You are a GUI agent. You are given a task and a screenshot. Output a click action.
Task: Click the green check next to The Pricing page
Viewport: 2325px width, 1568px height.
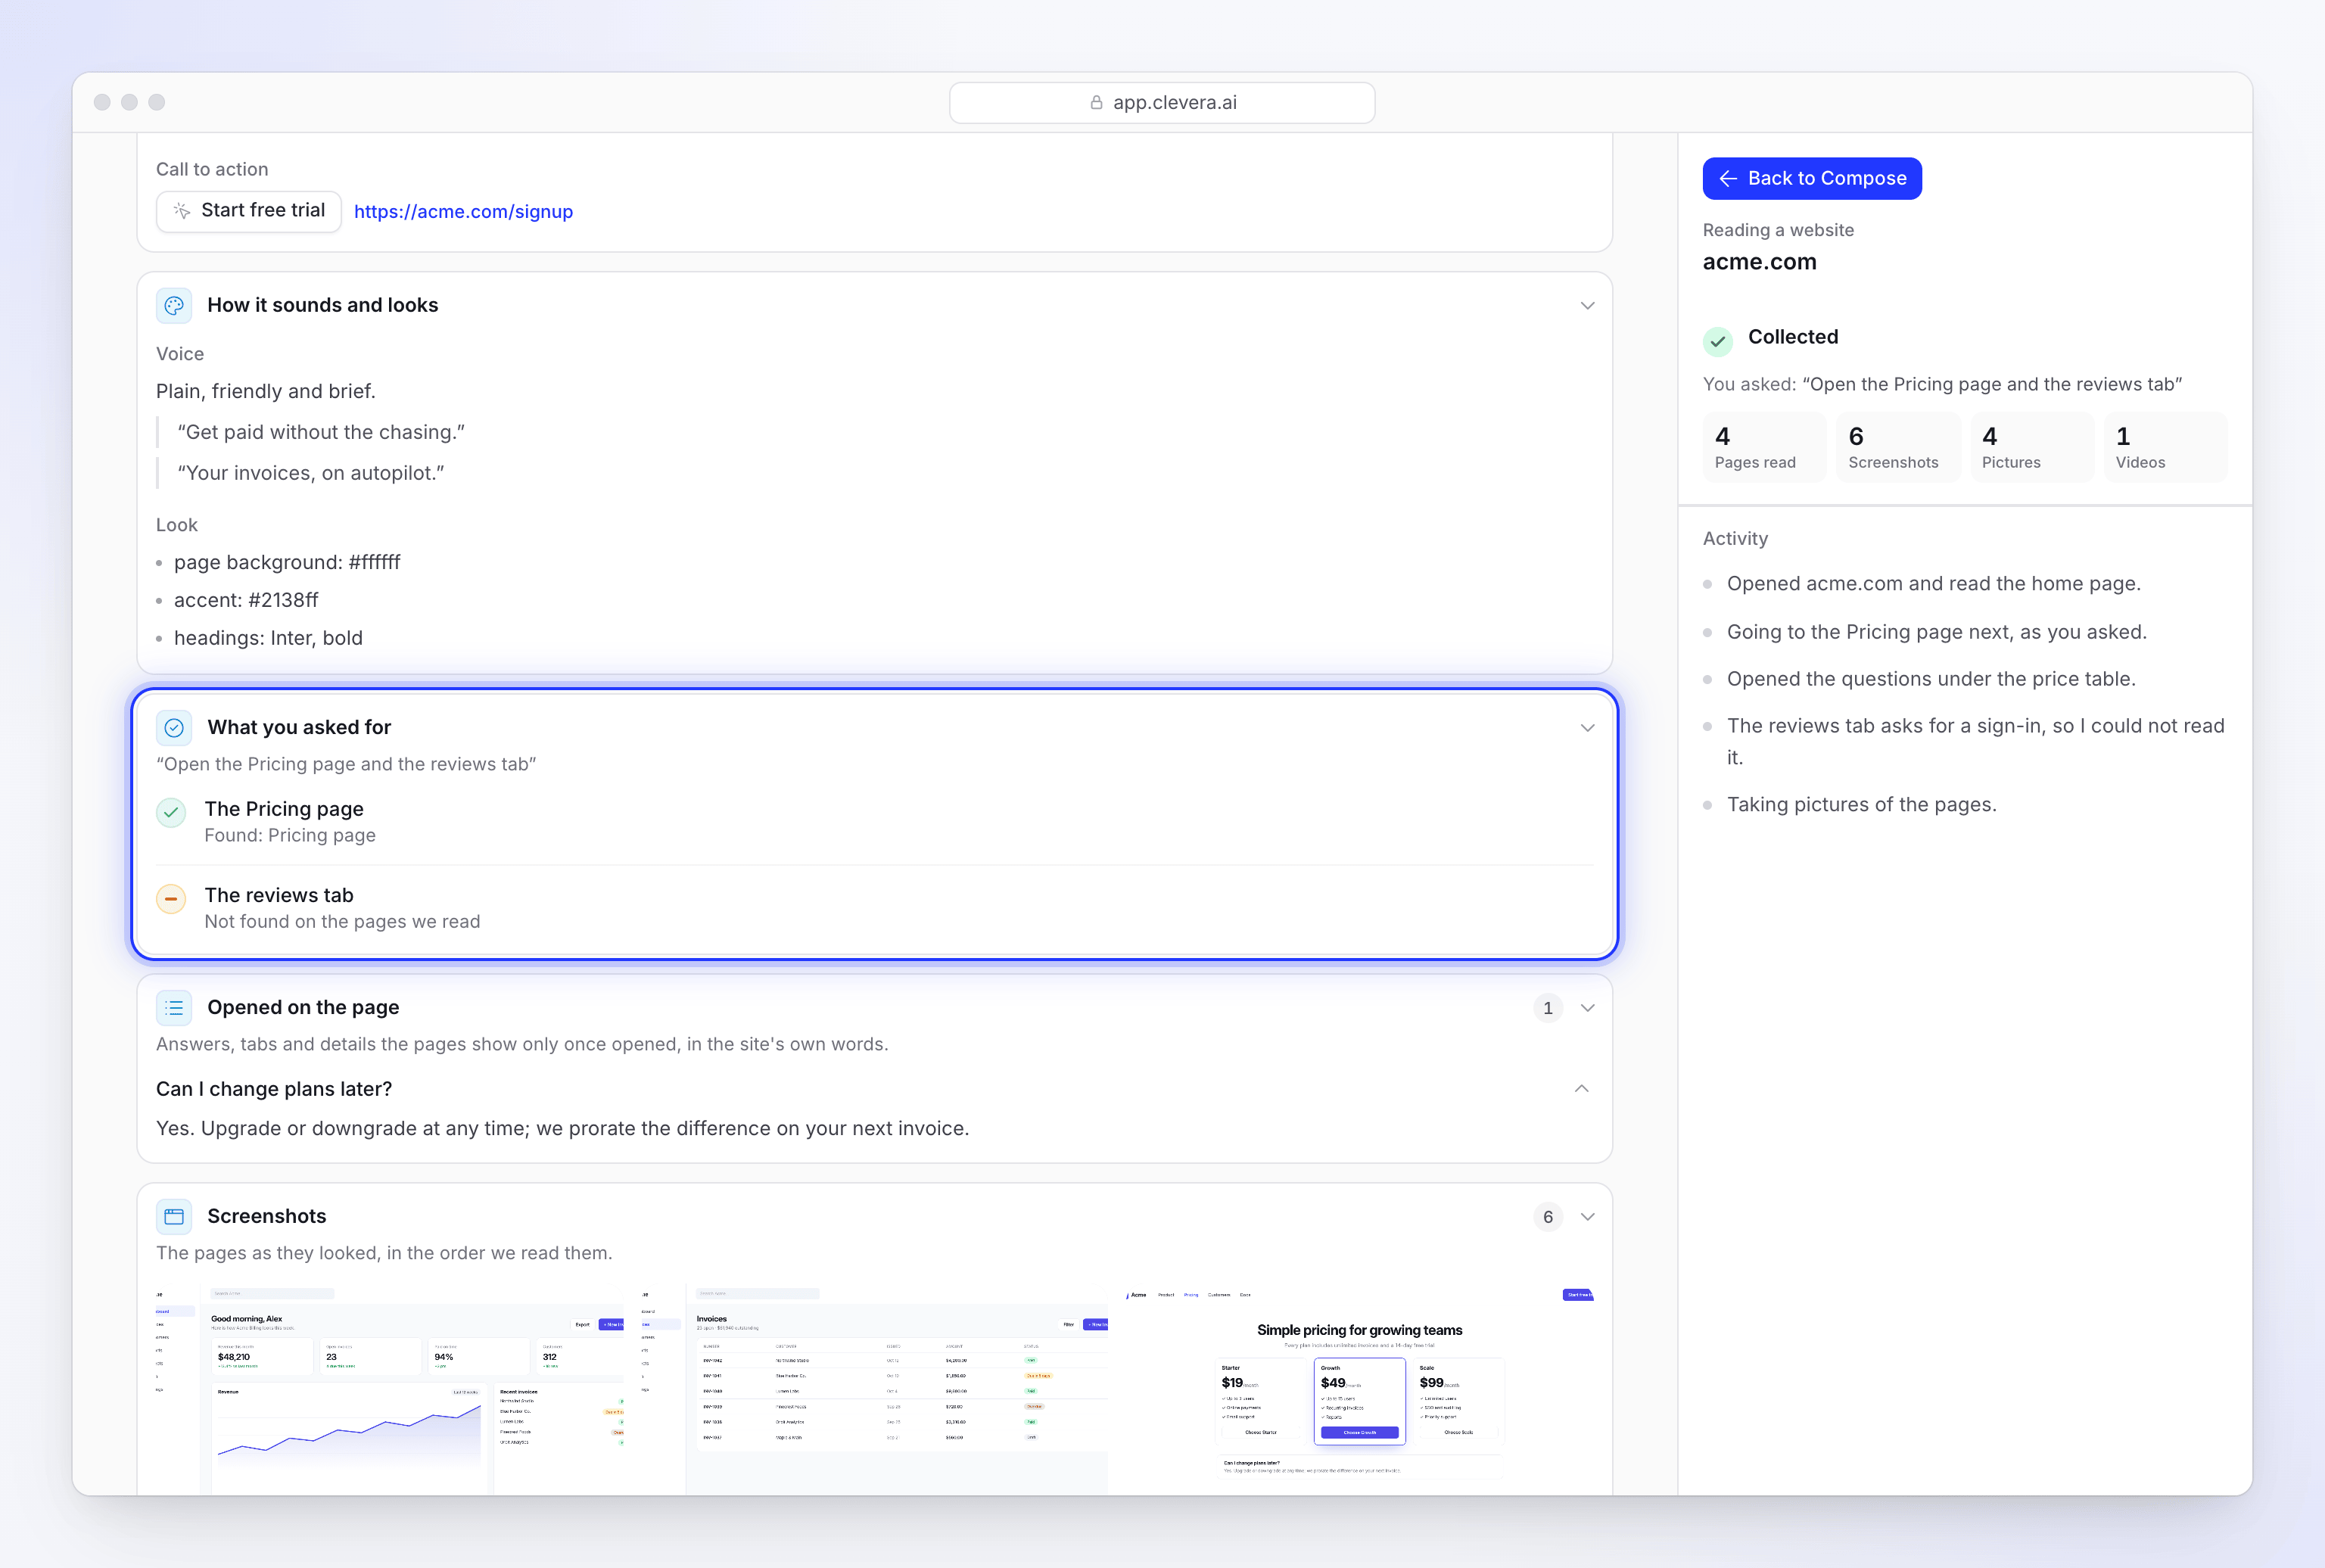pyautogui.click(x=171, y=813)
